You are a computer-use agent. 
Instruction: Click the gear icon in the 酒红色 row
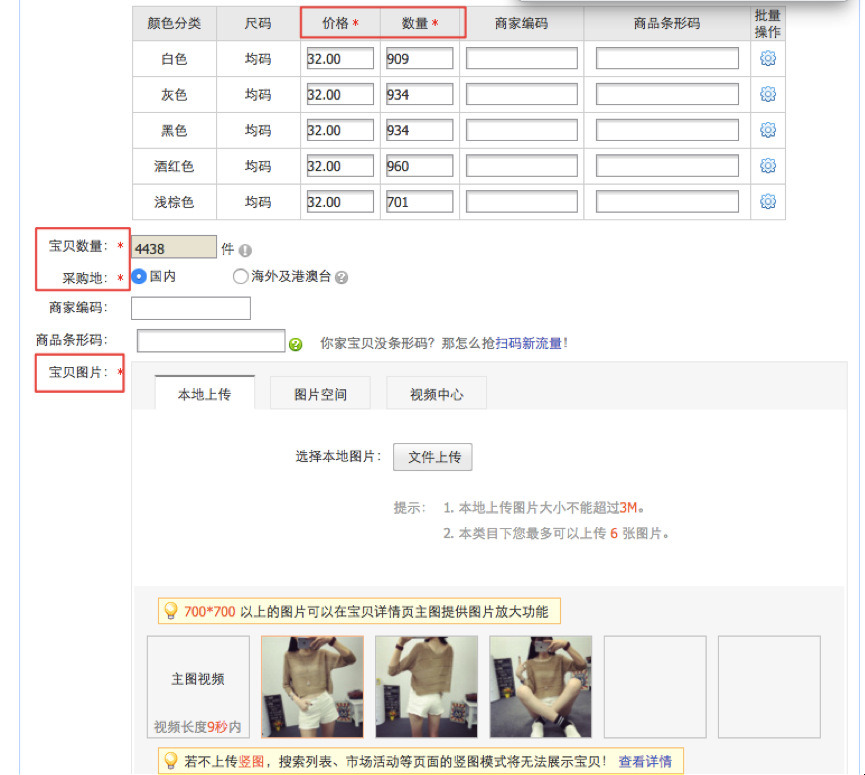(768, 166)
